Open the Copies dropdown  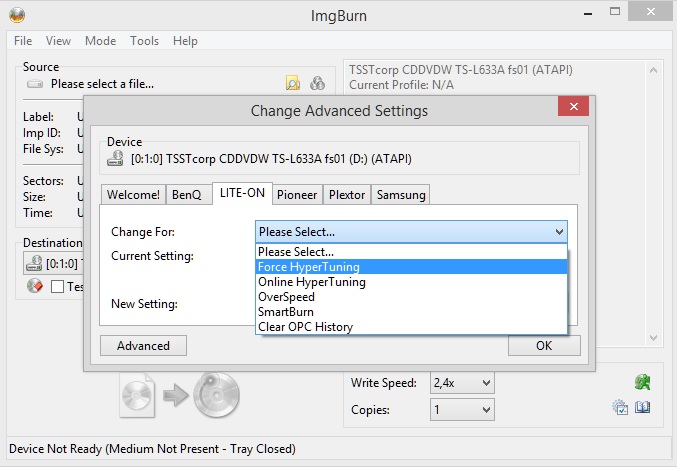(x=462, y=410)
